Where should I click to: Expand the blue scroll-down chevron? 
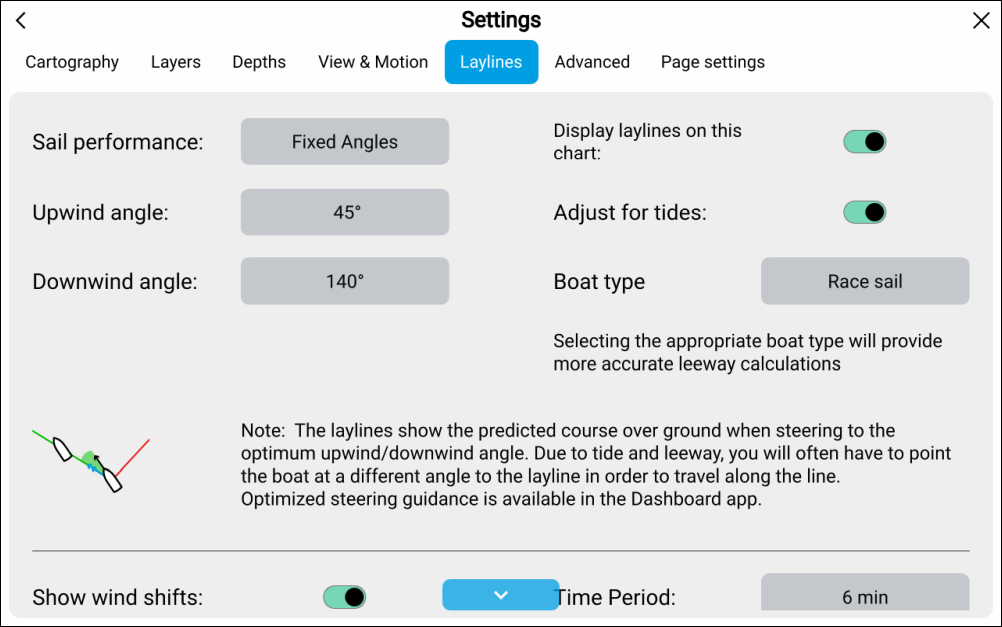point(501,595)
